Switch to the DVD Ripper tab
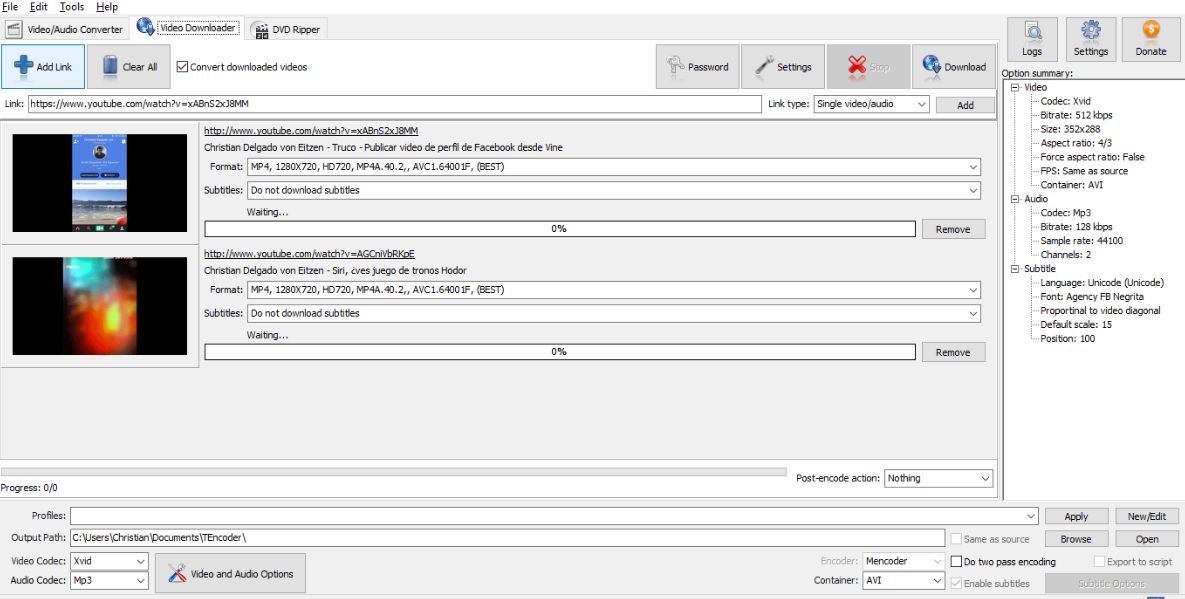The image size is (1185, 599). click(x=286, y=29)
